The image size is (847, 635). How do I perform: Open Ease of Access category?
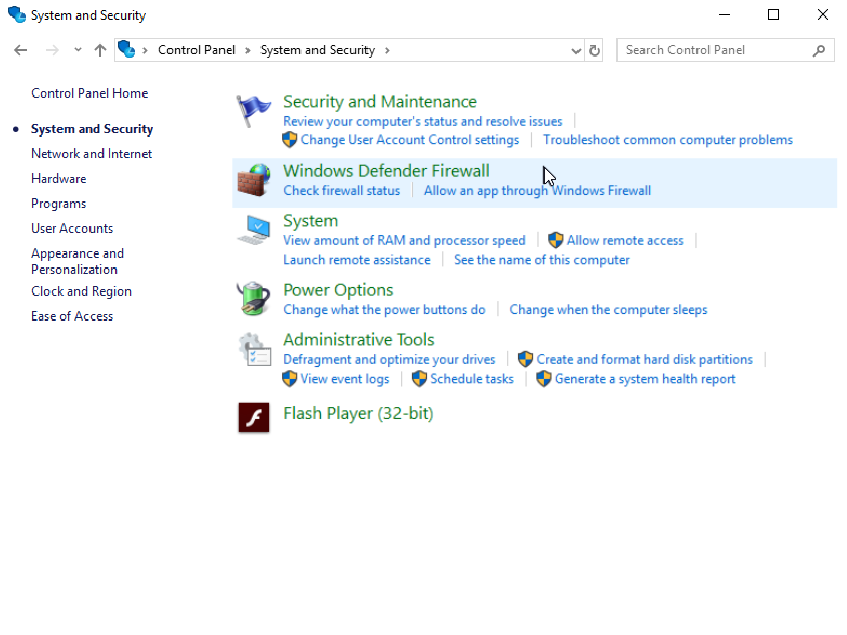point(72,316)
